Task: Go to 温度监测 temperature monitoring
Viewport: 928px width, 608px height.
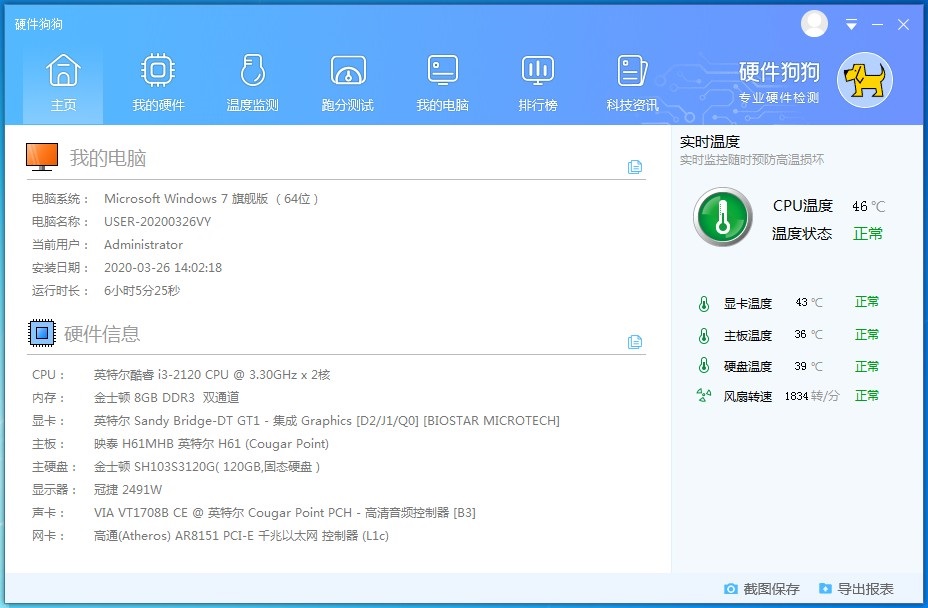Action: tap(252, 82)
